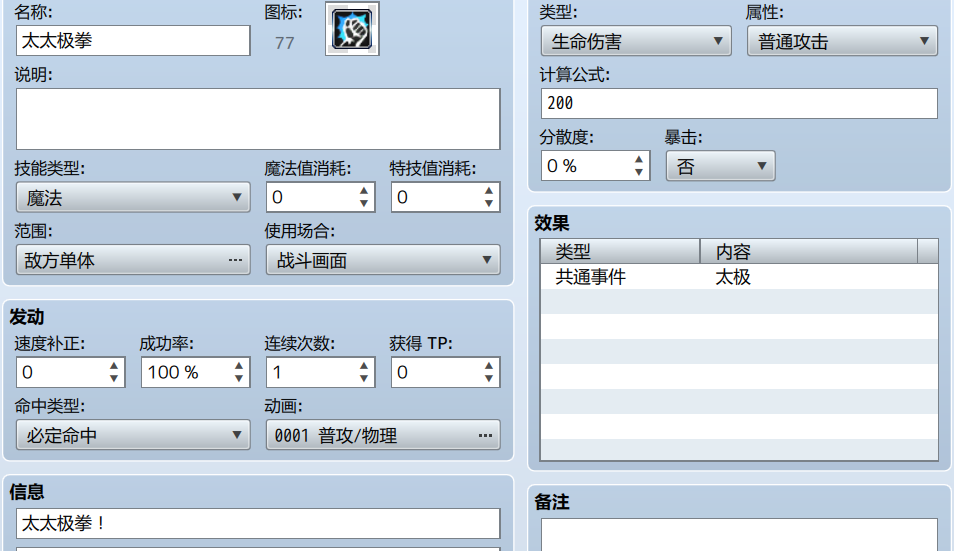Click the 计算公式 field containing 200
Screen dimensions: 954x551
(739, 103)
